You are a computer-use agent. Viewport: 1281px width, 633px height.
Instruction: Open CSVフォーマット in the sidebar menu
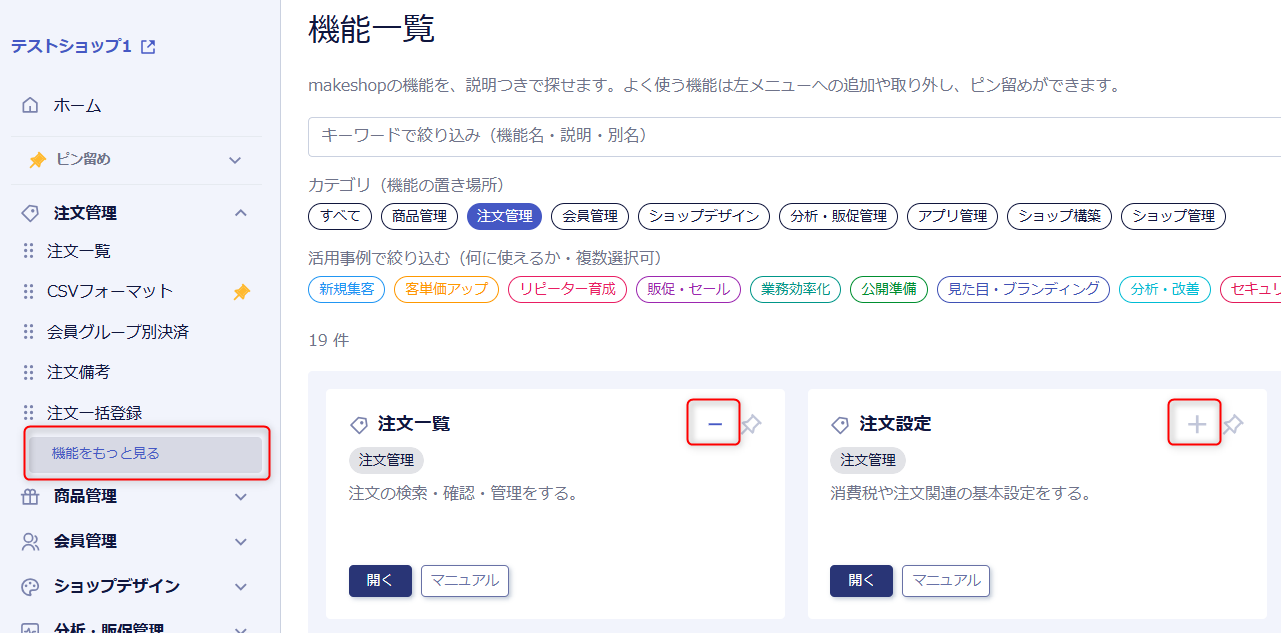(110, 291)
